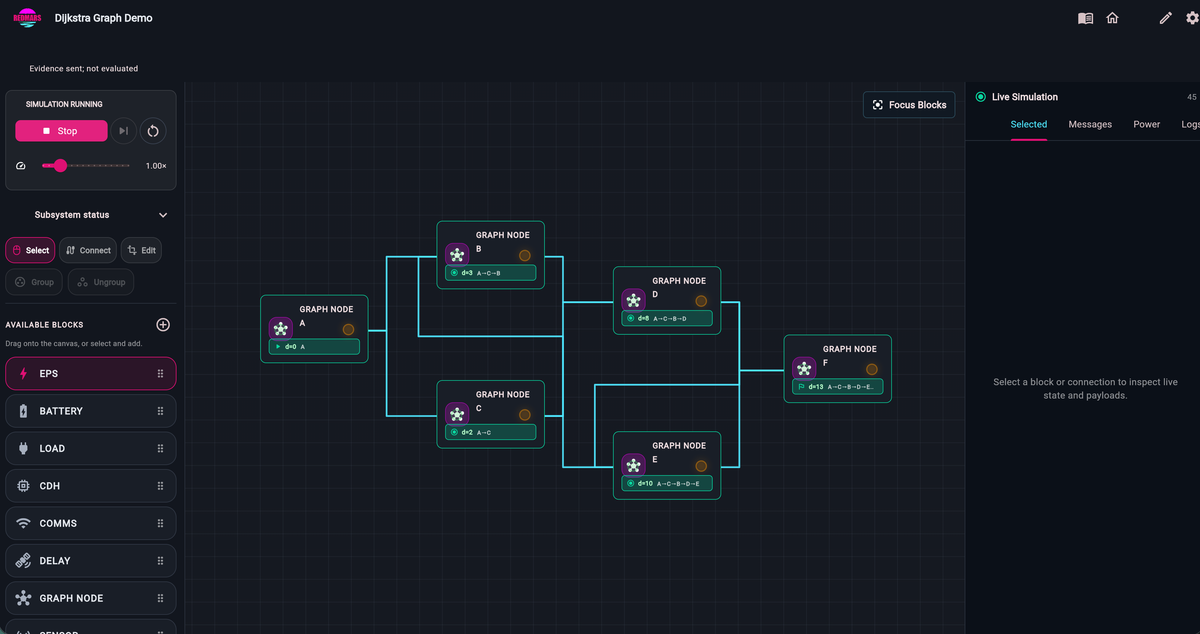Click node A's 'd=0 A' status bar
This screenshot has width=1200, height=634.
tap(314, 347)
